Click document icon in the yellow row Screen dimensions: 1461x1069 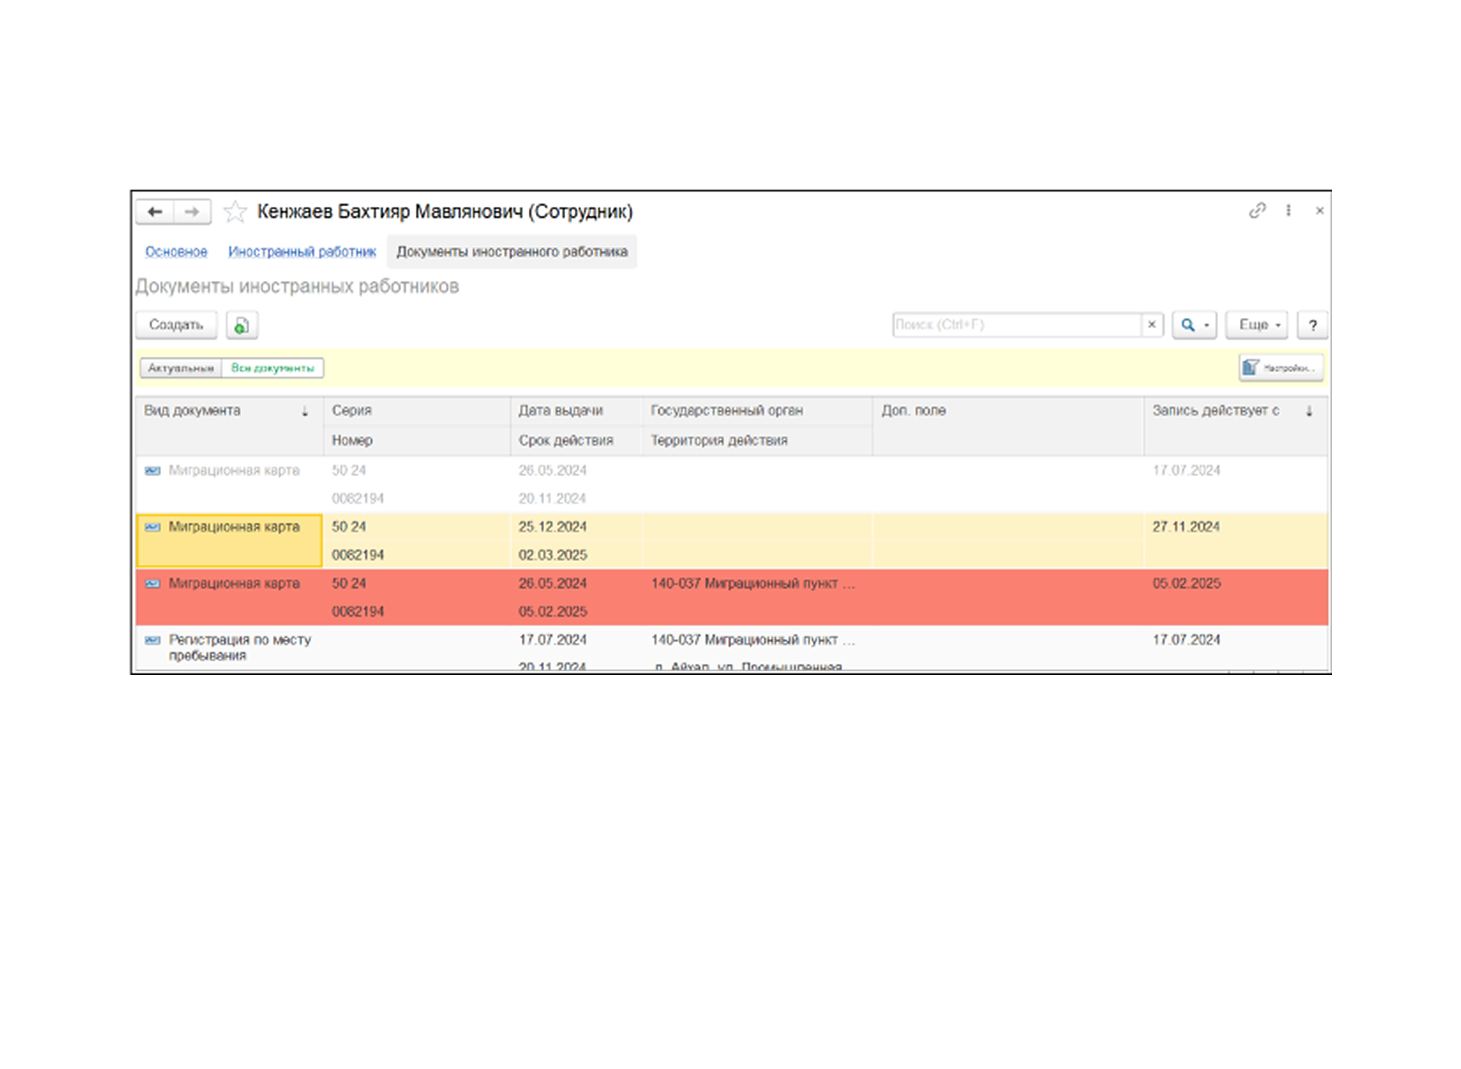point(153,527)
